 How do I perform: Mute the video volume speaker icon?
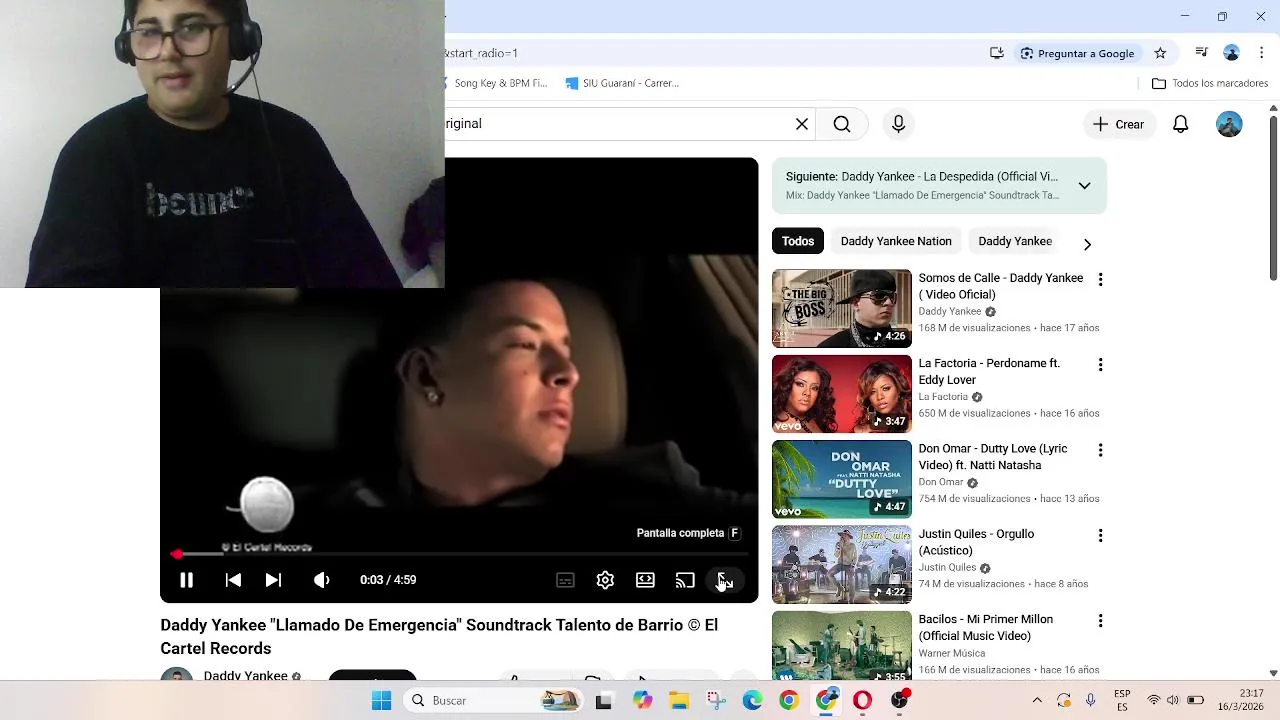pyautogui.click(x=321, y=580)
